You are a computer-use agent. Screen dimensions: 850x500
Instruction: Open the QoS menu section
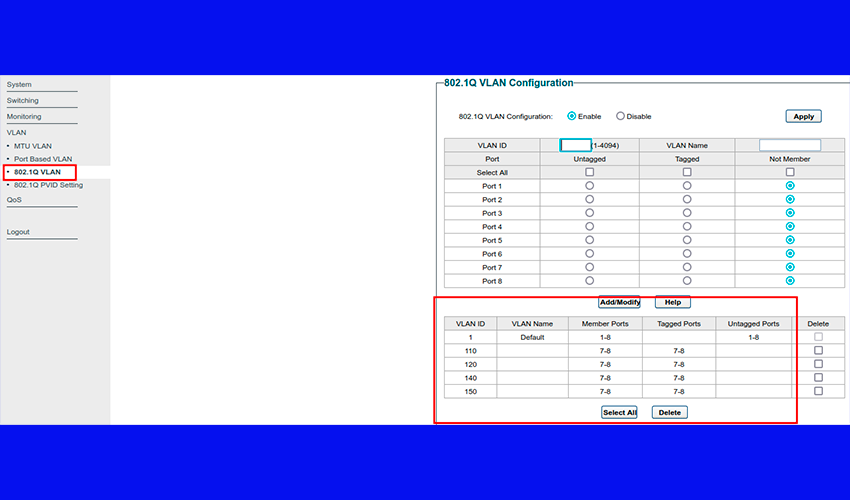14,200
